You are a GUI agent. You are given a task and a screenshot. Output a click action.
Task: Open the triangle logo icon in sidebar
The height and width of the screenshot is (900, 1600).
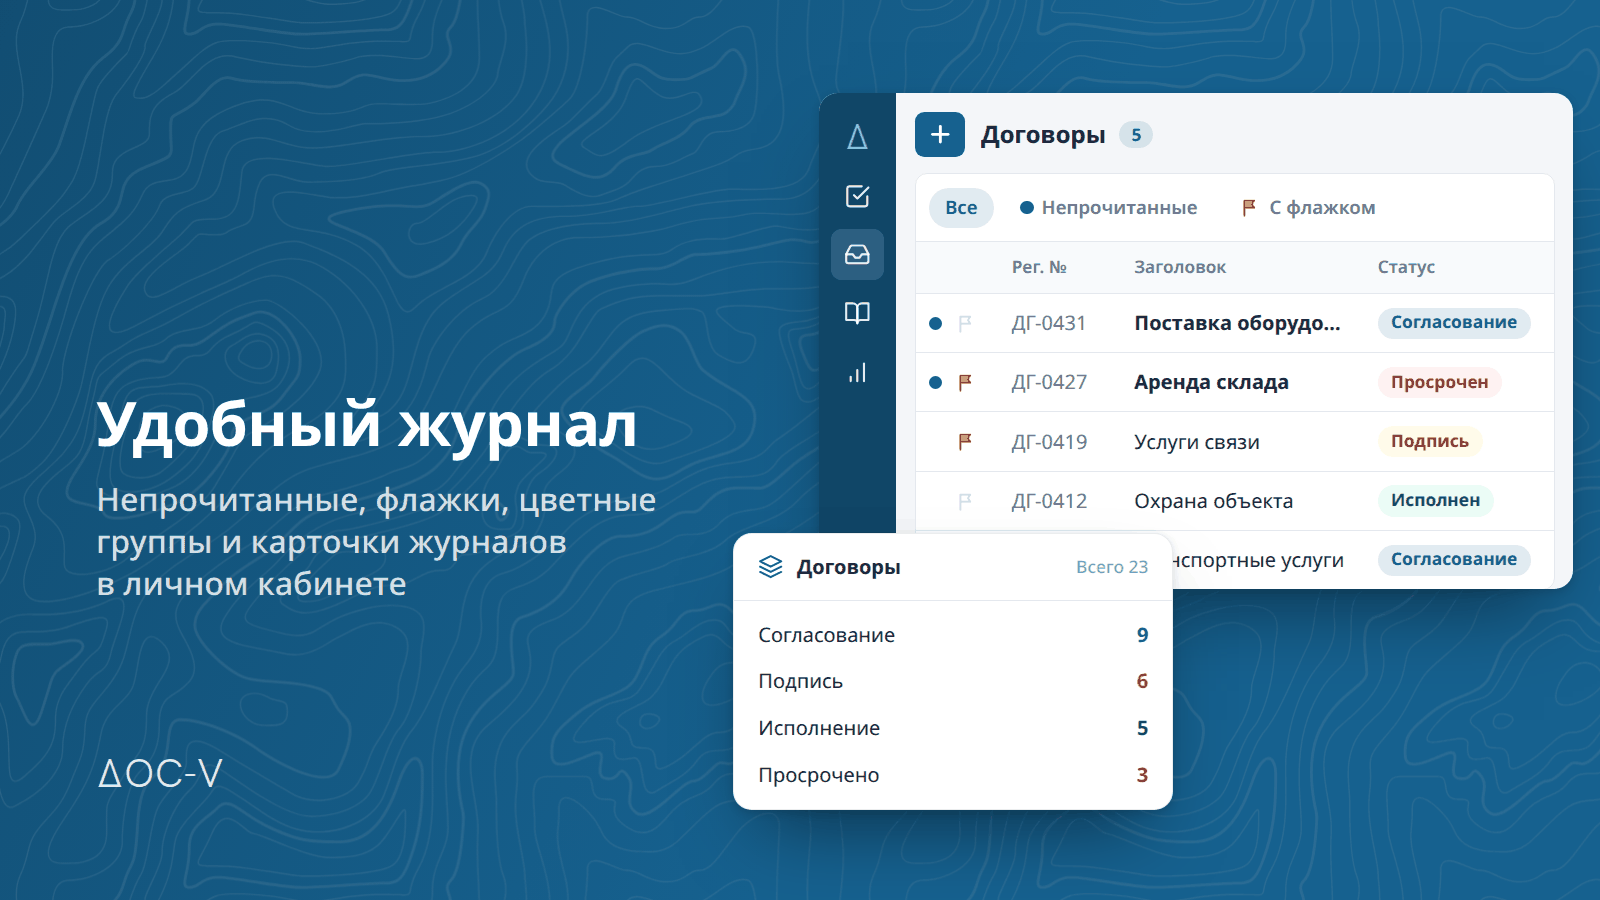point(857,137)
